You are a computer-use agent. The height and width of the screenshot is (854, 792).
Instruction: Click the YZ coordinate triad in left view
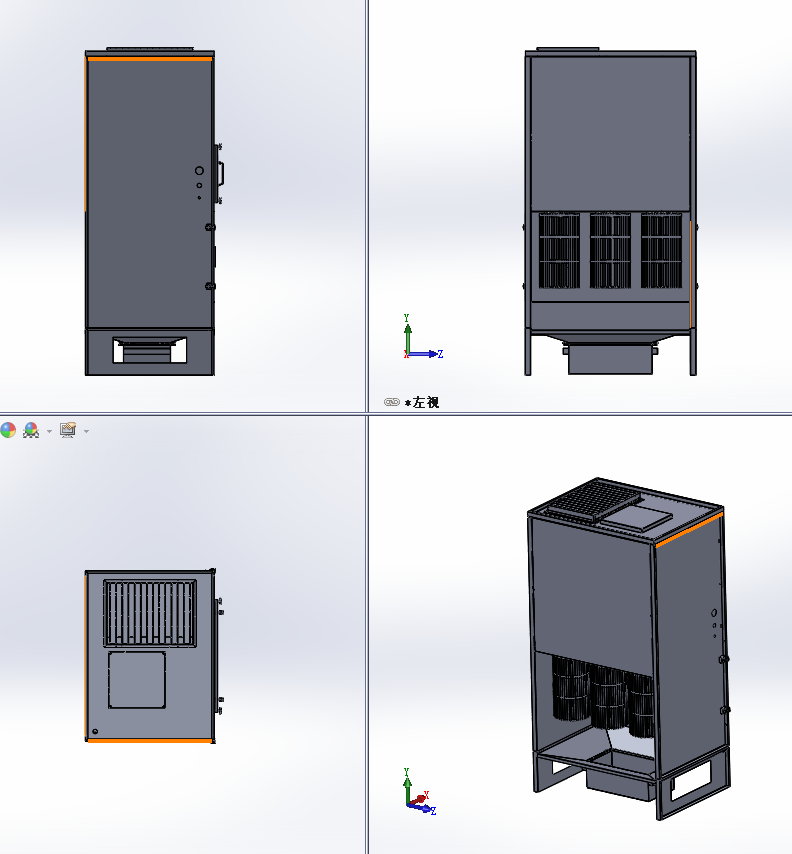(x=423, y=337)
